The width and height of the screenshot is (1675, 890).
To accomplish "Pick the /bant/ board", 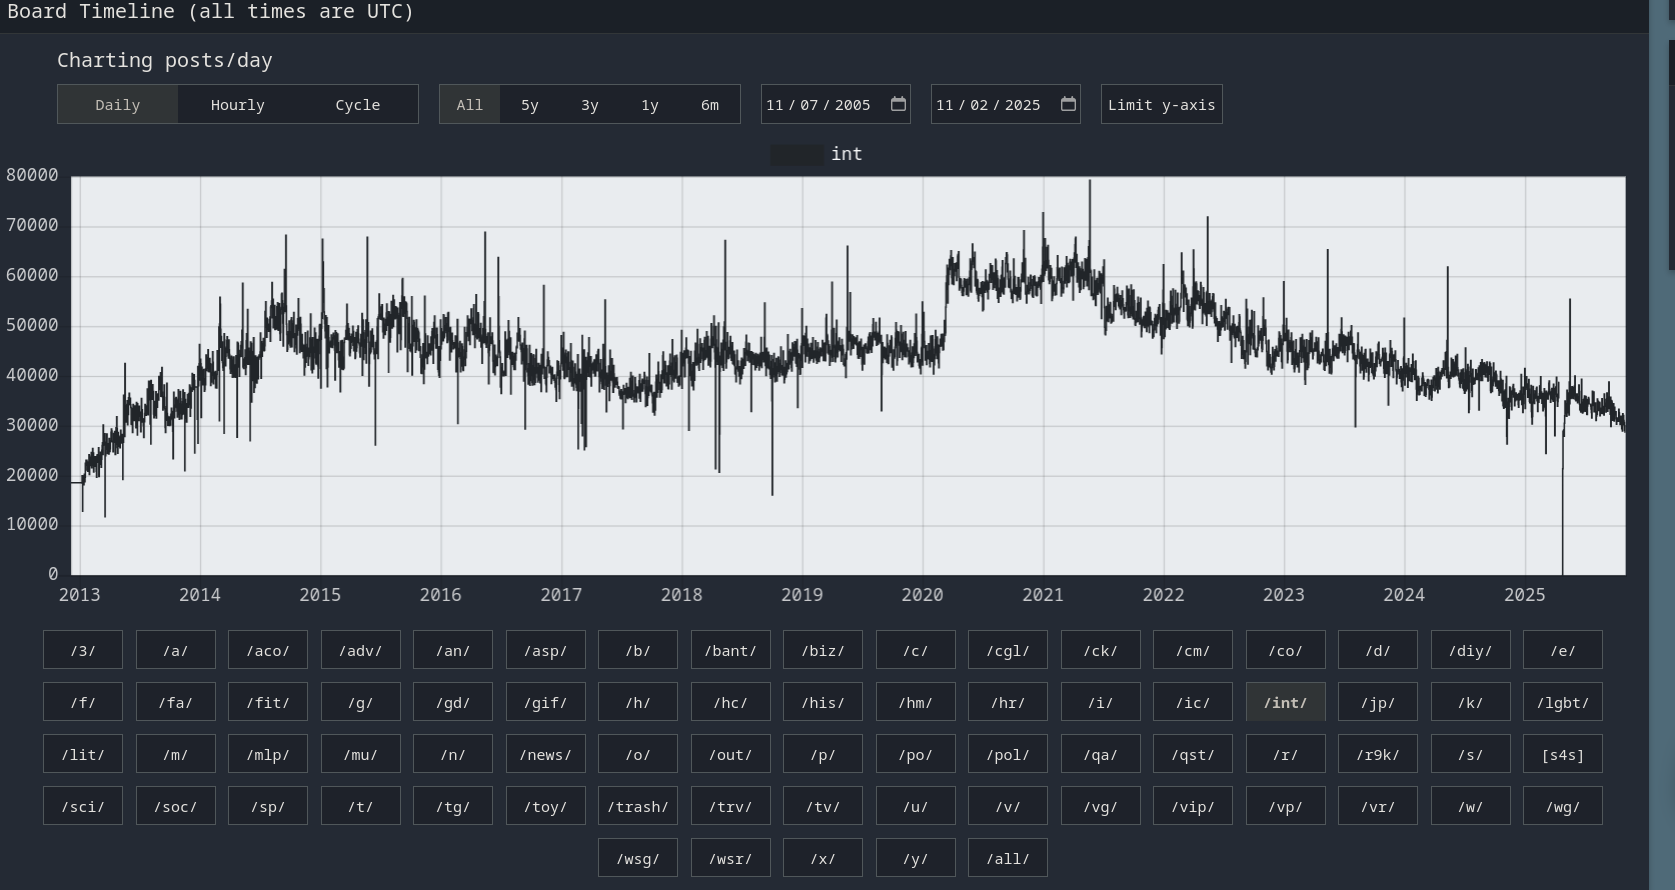I will pos(731,650).
